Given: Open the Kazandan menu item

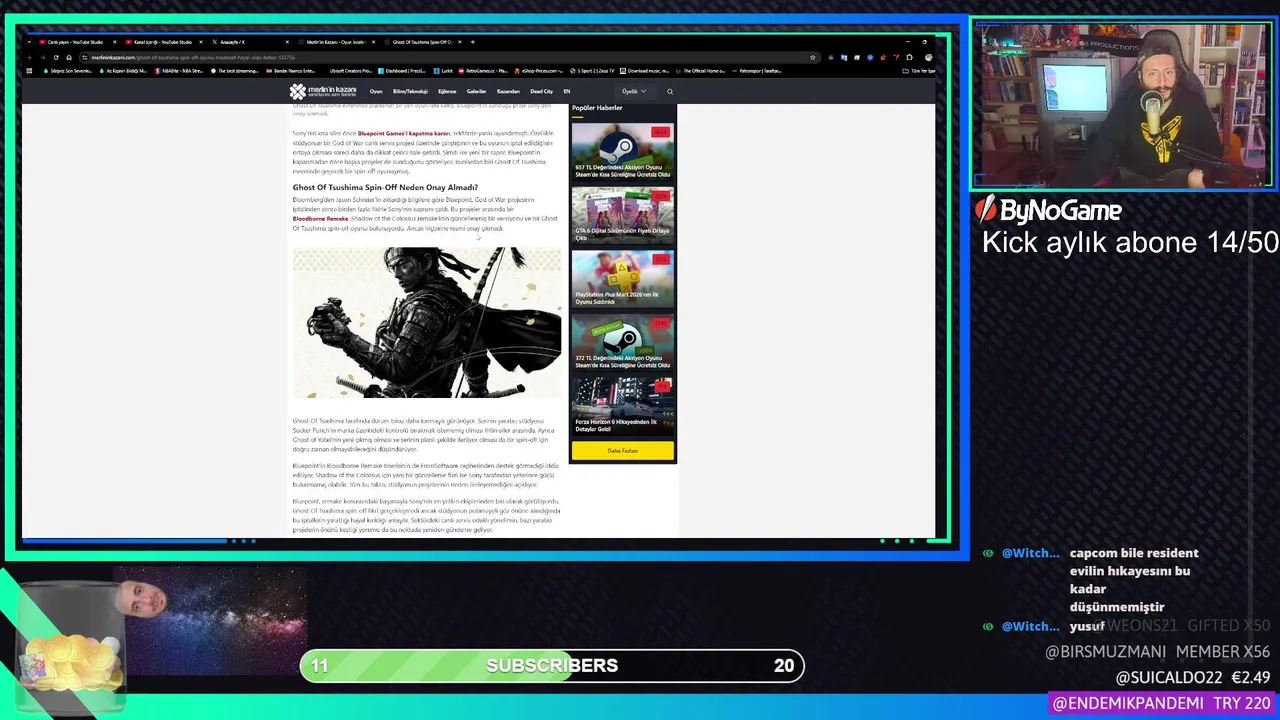Looking at the screenshot, I should click(508, 91).
